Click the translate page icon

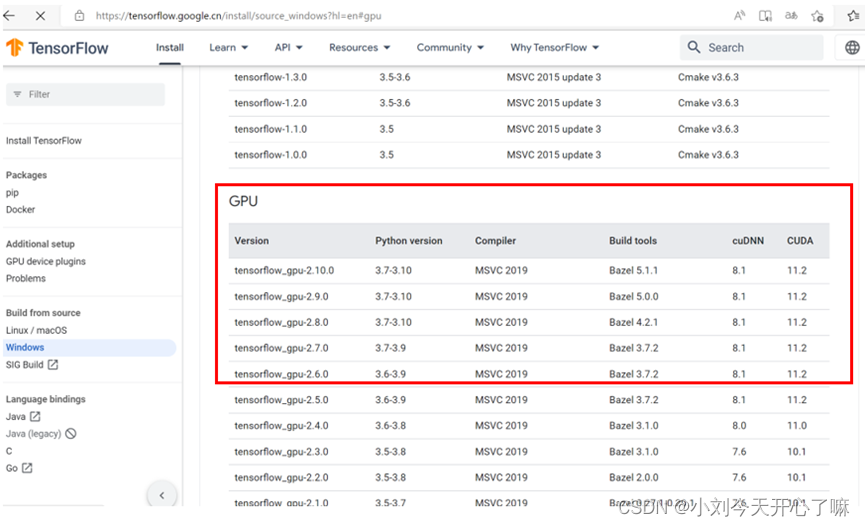point(791,15)
